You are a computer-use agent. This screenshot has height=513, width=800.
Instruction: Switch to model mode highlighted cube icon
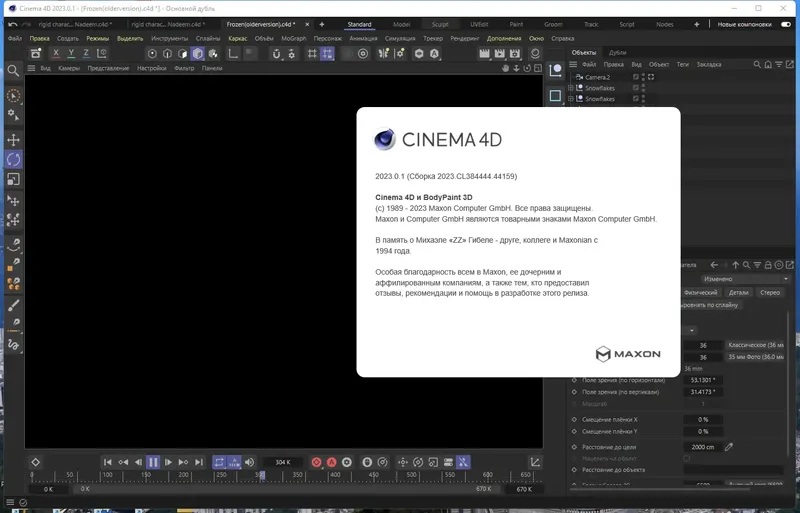(x=198, y=54)
